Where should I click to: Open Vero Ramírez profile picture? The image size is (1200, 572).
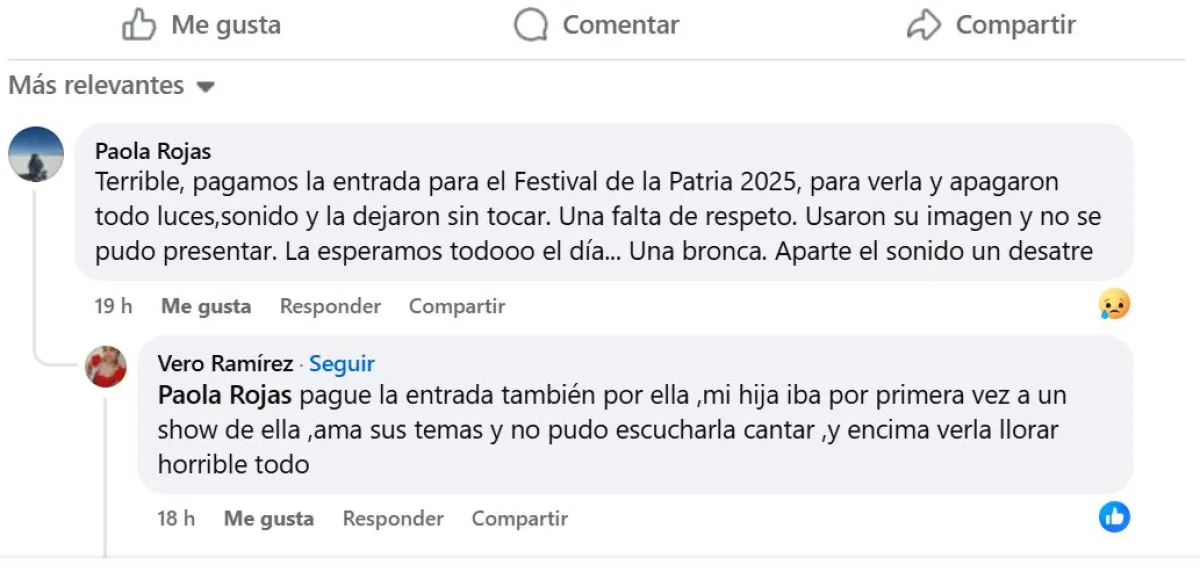click(105, 367)
